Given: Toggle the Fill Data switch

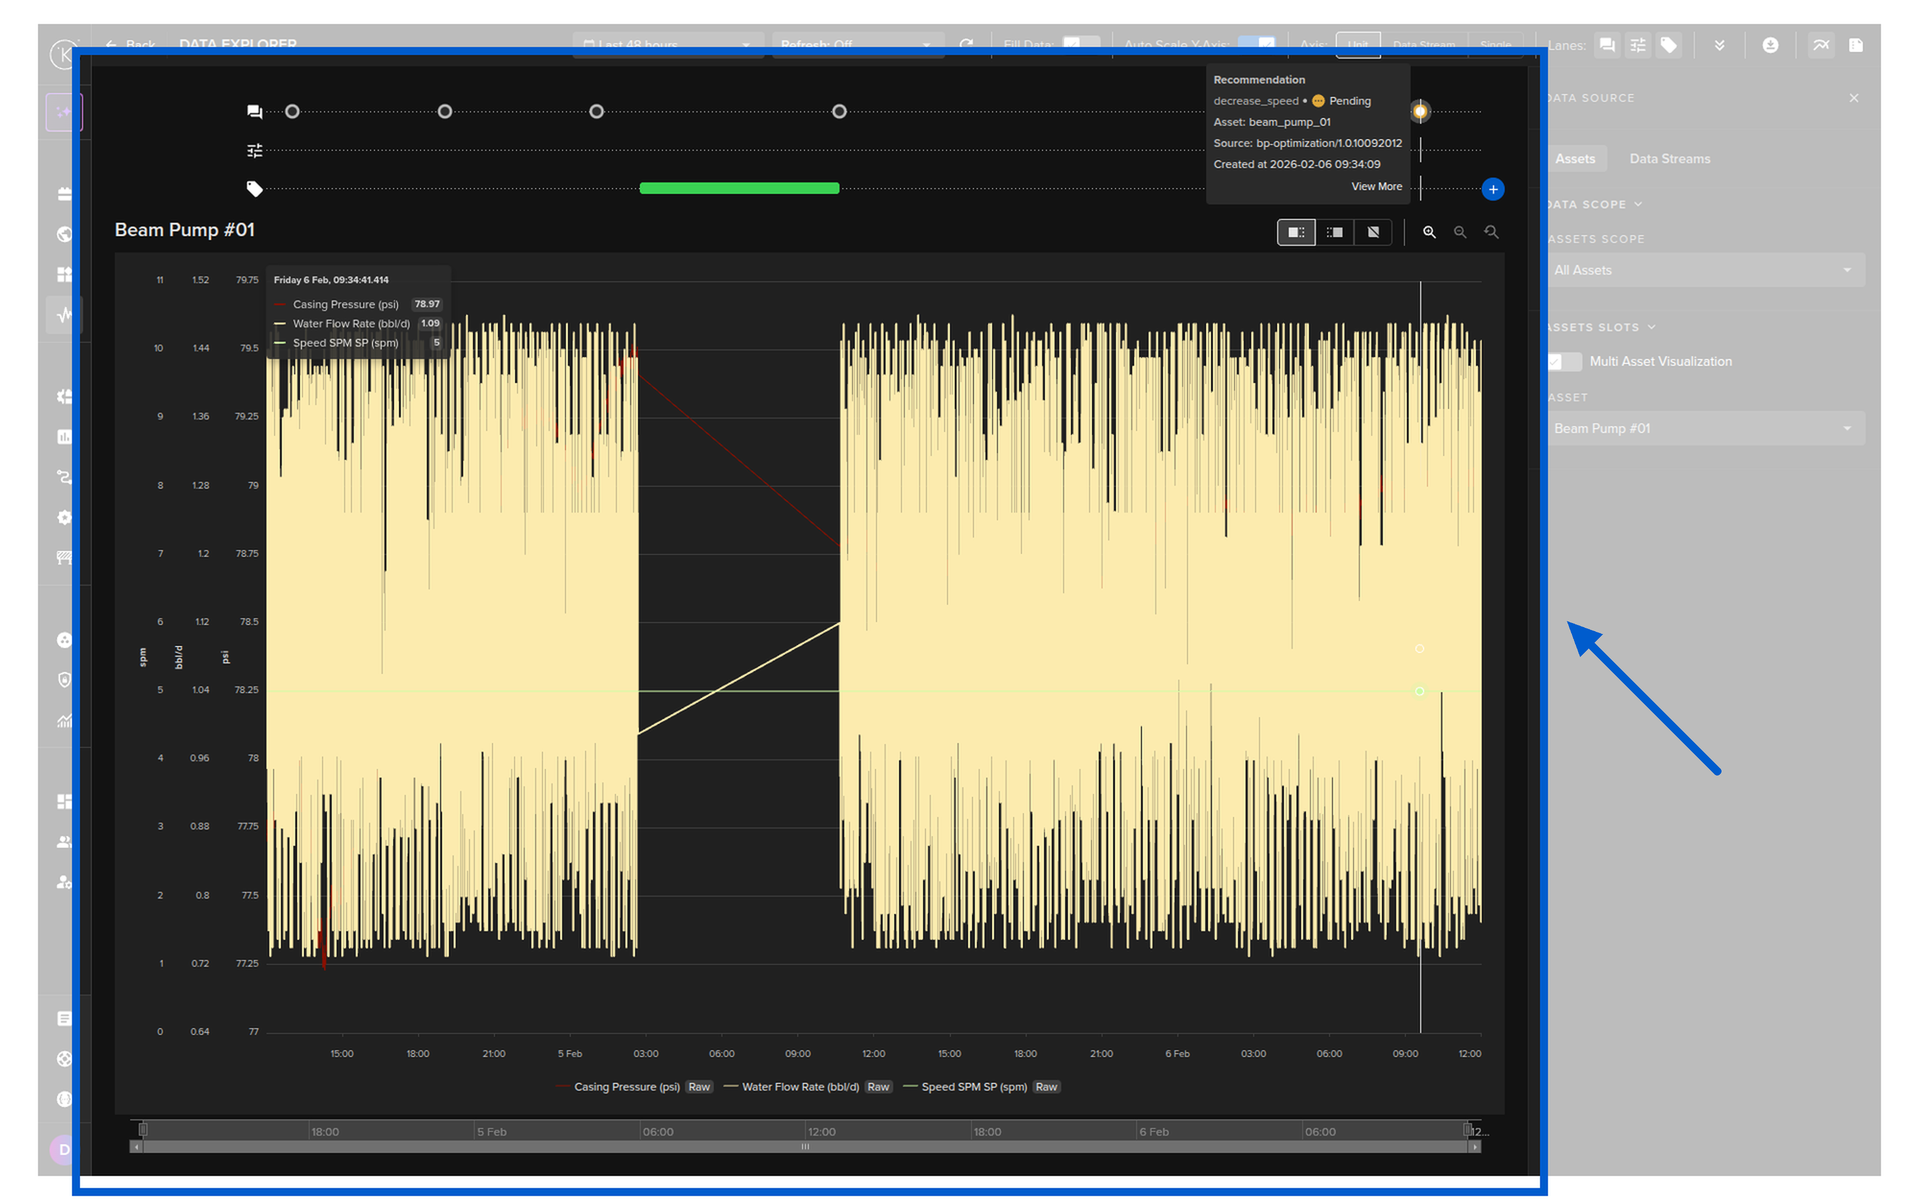Looking at the screenshot, I should click(x=1080, y=43).
